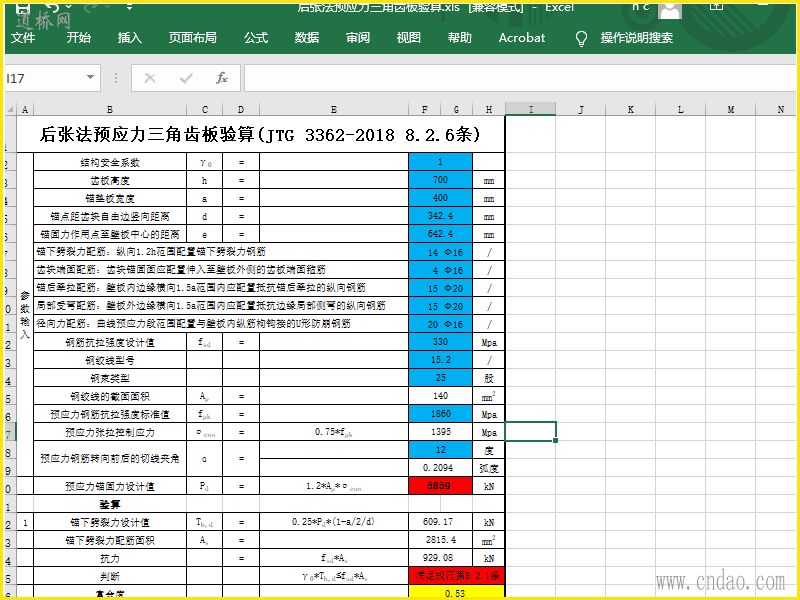
Task: Click the 抗力 label cell
Action: [x=110, y=558]
